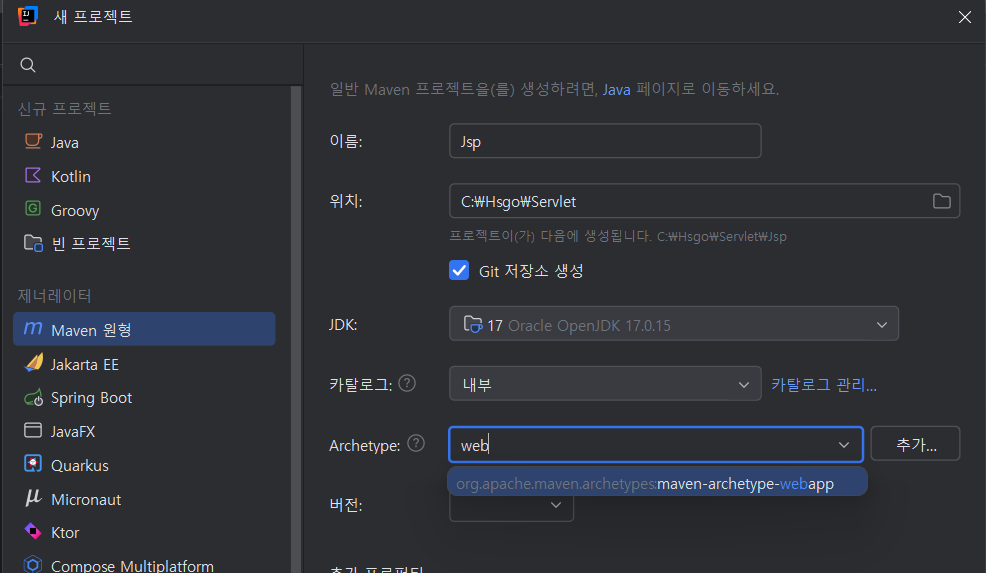The image size is (986, 573).
Task: Open the 버전 dropdown
Action: pos(511,505)
